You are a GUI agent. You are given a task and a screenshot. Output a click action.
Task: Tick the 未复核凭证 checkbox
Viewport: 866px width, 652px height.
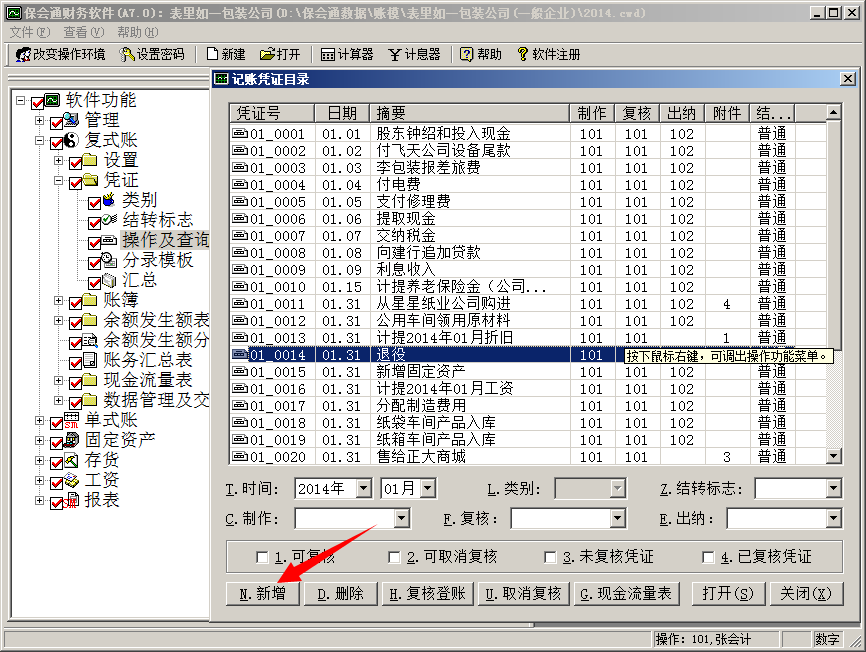point(550,557)
